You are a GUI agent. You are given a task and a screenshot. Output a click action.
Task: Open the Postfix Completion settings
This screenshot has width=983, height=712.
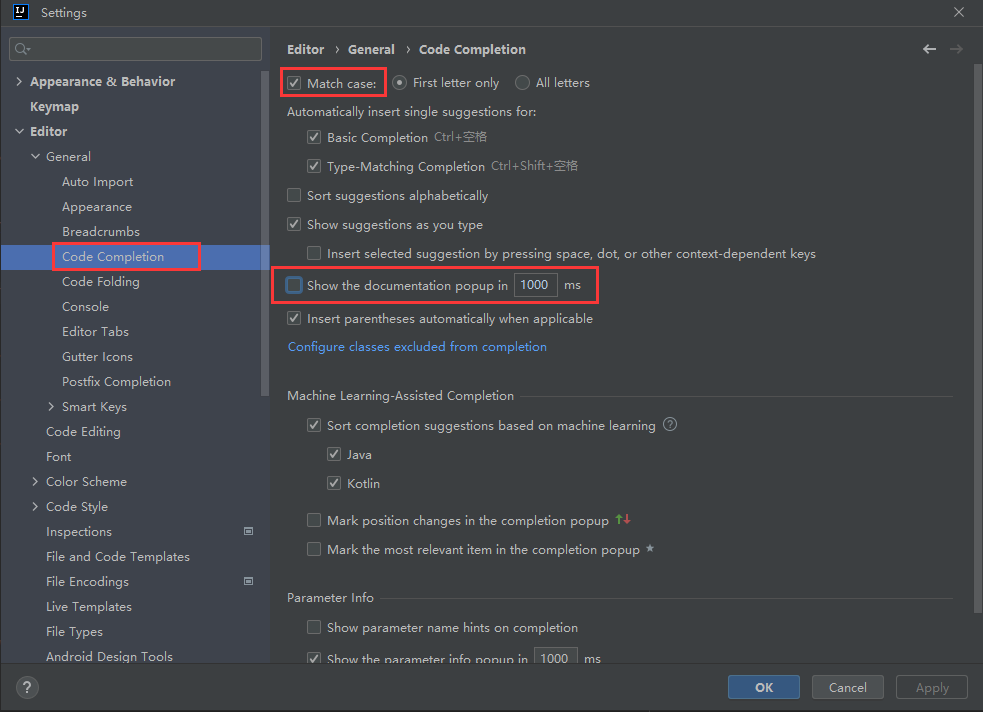coord(117,382)
